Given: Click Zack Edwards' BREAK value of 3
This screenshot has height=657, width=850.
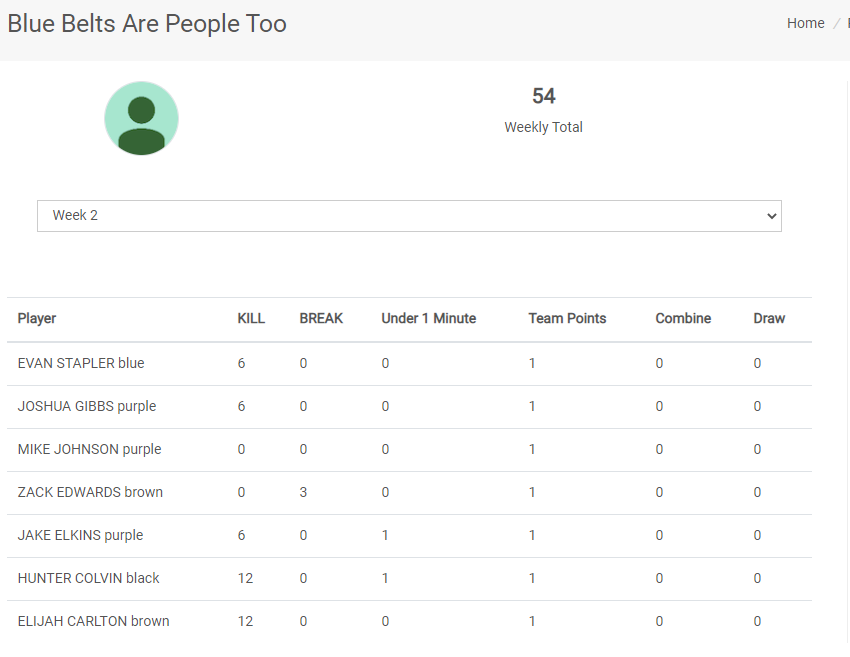Looking at the screenshot, I should click(303, 493).
